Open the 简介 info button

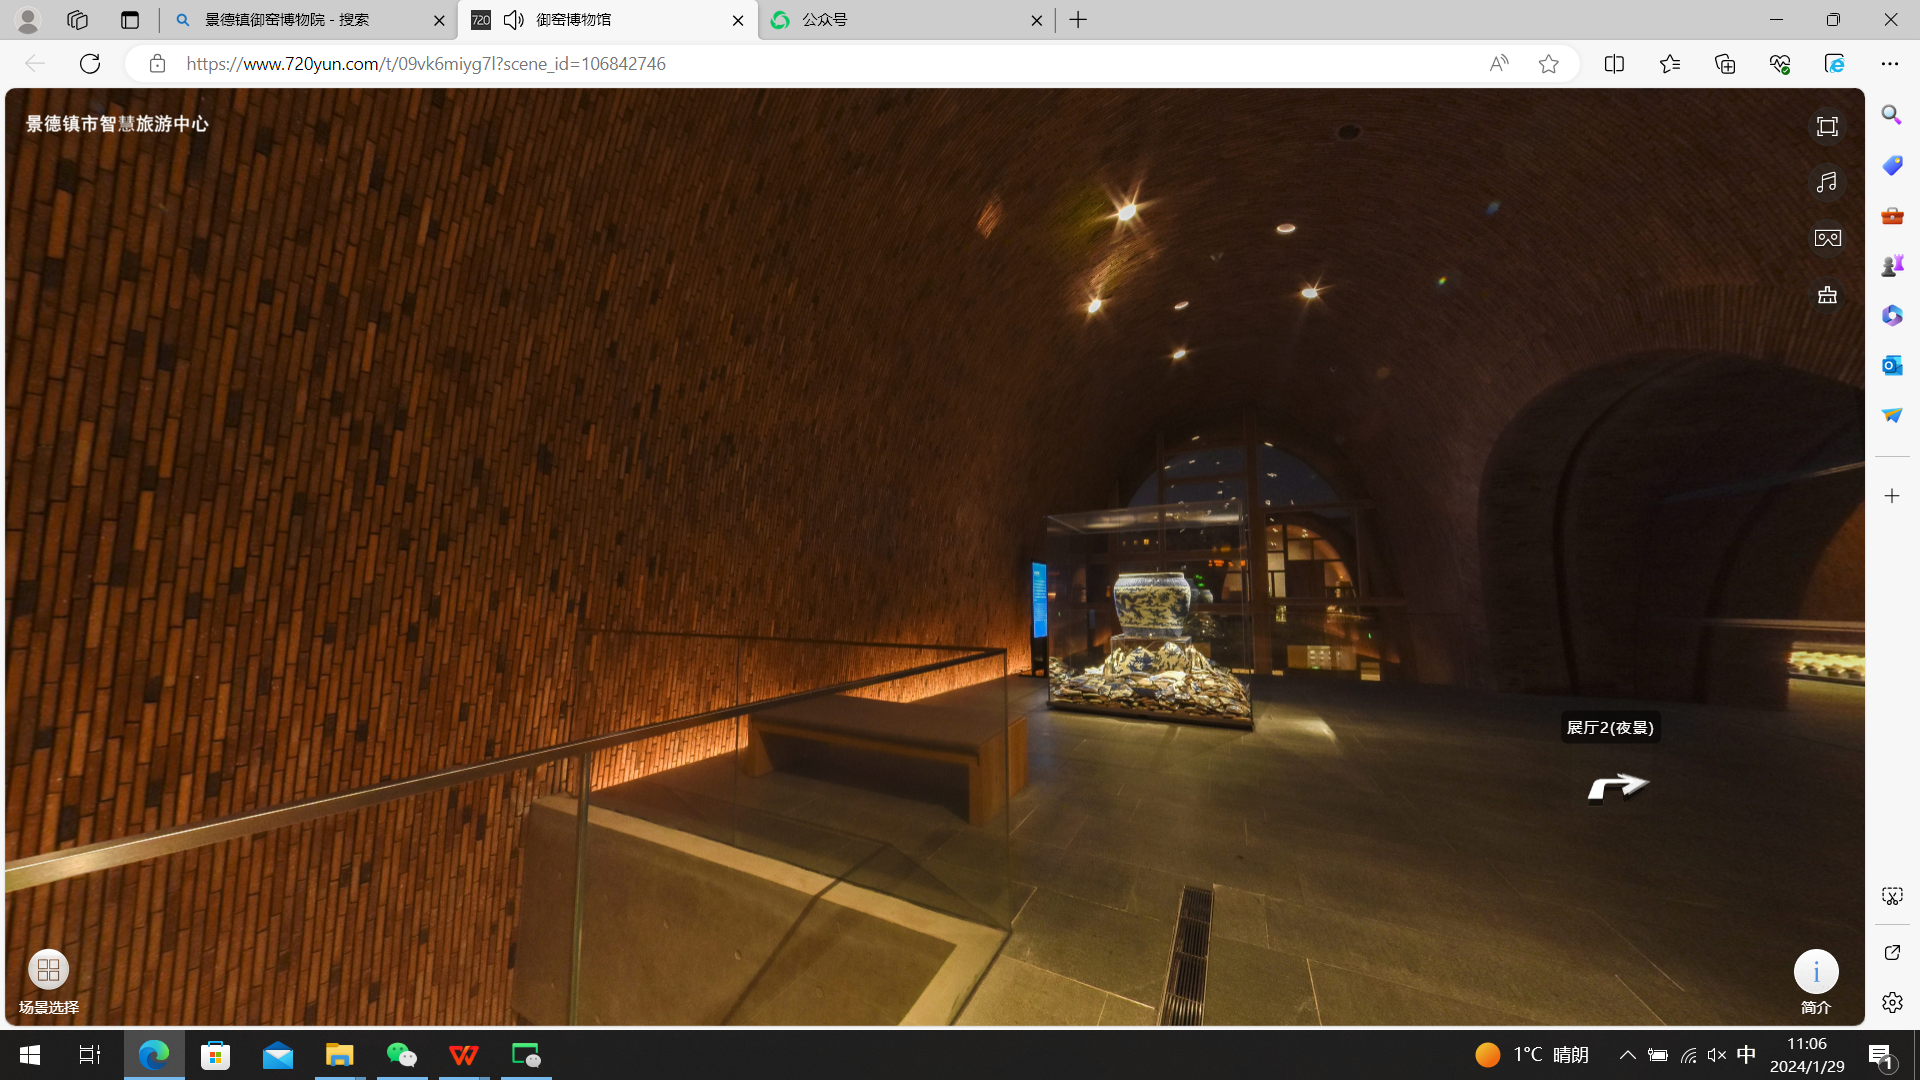tap(1815, 971)
